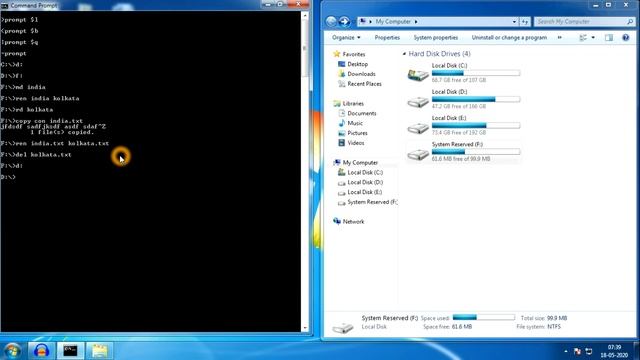Open the address bar history dropdown
Image resolution: width=640 pixels, height=360 pixels.
click(x=514, y=22)
